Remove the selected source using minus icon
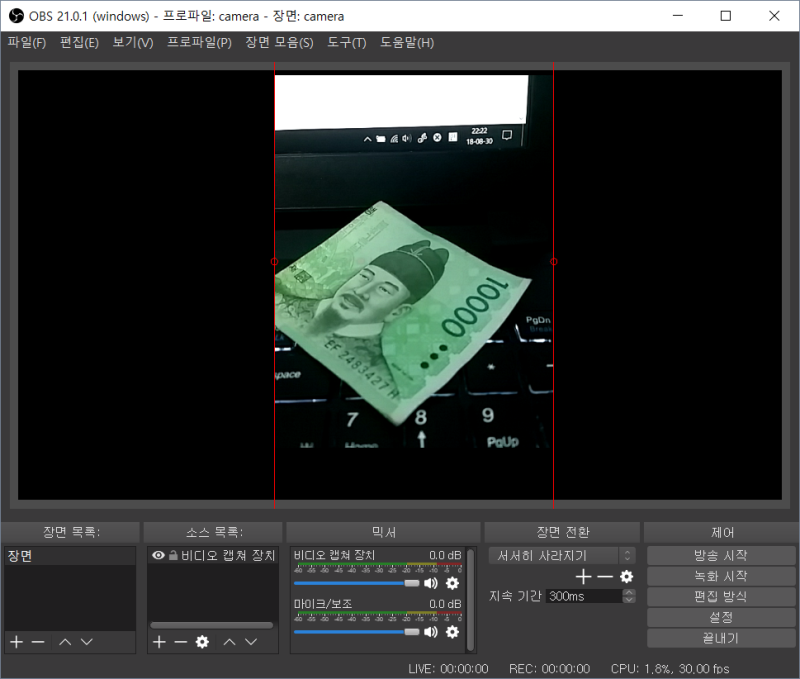 pyautogui.click(x=181, y=641)
